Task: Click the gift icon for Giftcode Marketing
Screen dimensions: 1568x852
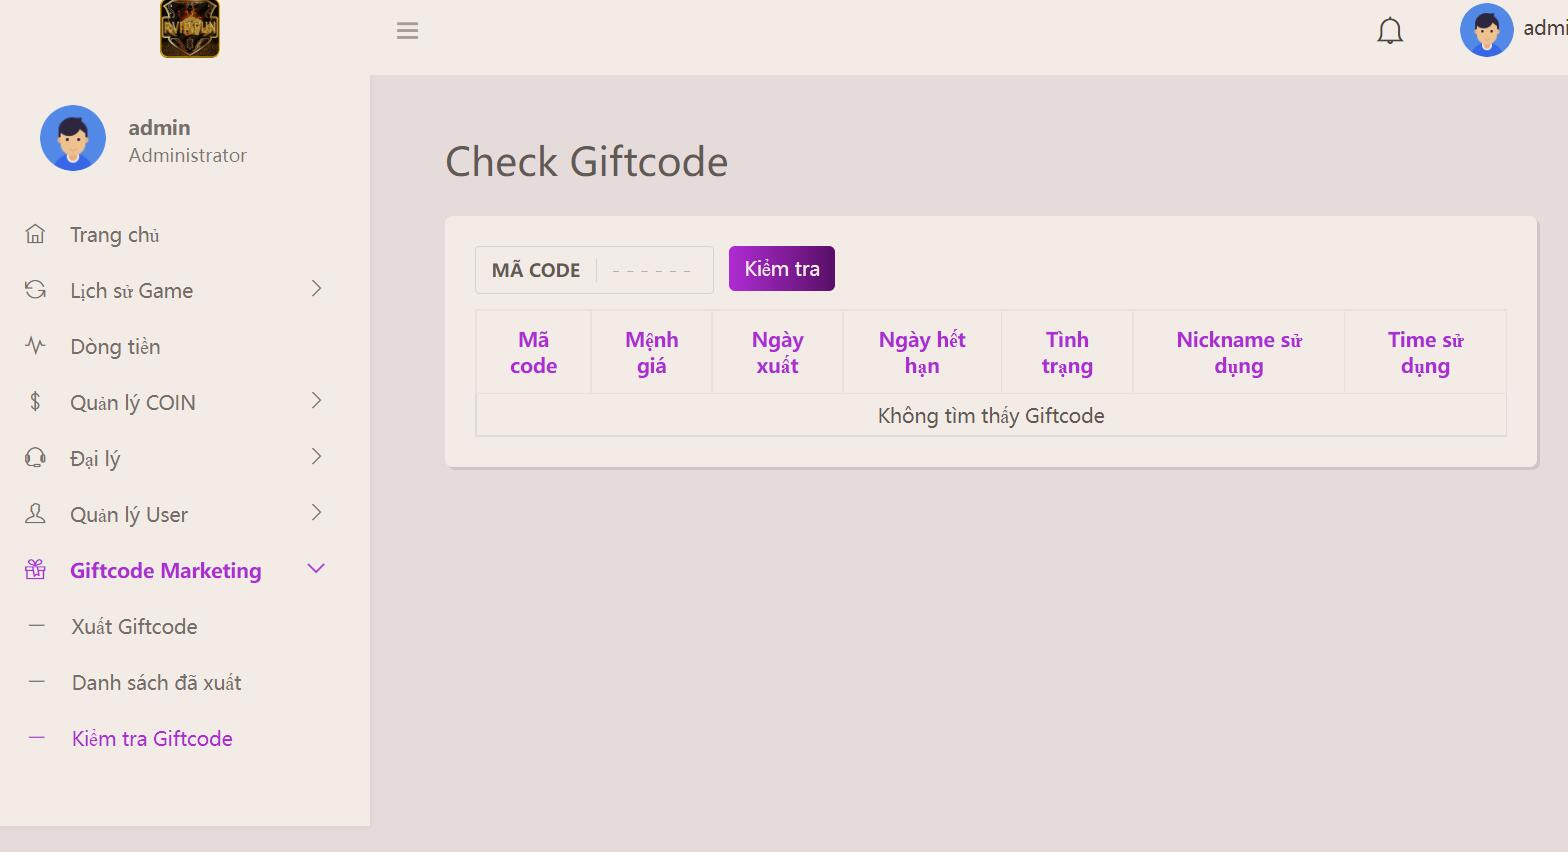Action: [35, 570]
